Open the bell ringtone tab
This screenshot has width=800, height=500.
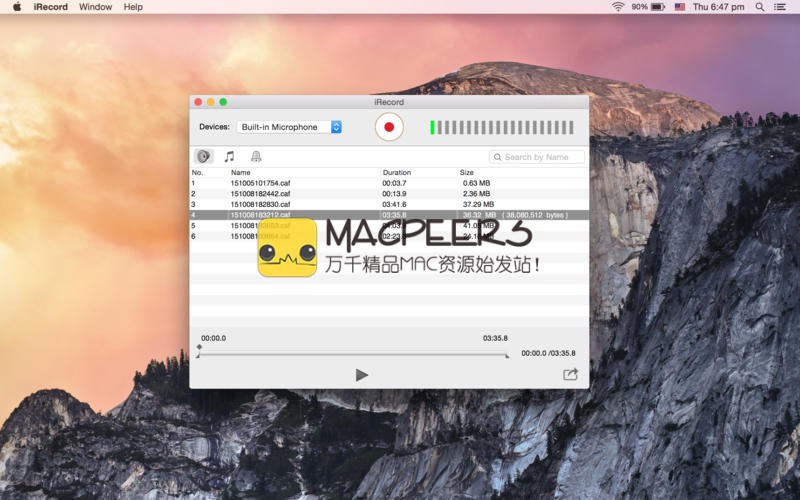tap(256, 156)
